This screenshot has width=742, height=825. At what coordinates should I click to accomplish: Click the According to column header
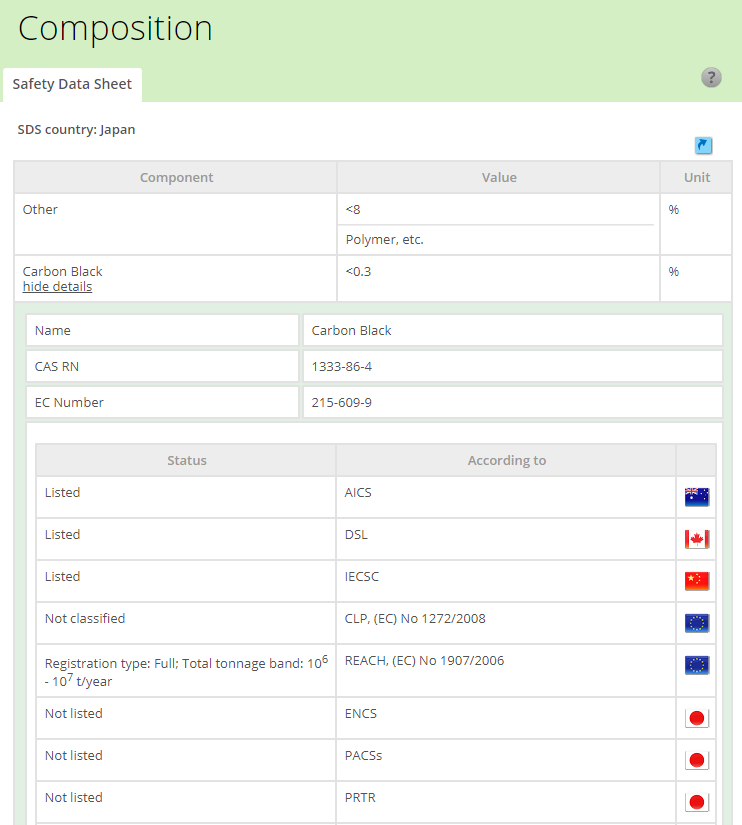[x=506, y=461]
